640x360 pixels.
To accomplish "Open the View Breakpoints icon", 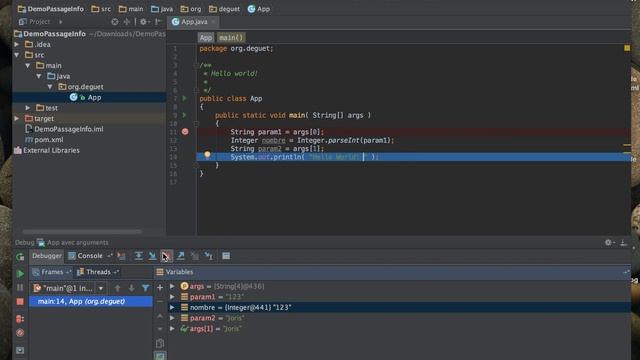I will pos(20,319).
